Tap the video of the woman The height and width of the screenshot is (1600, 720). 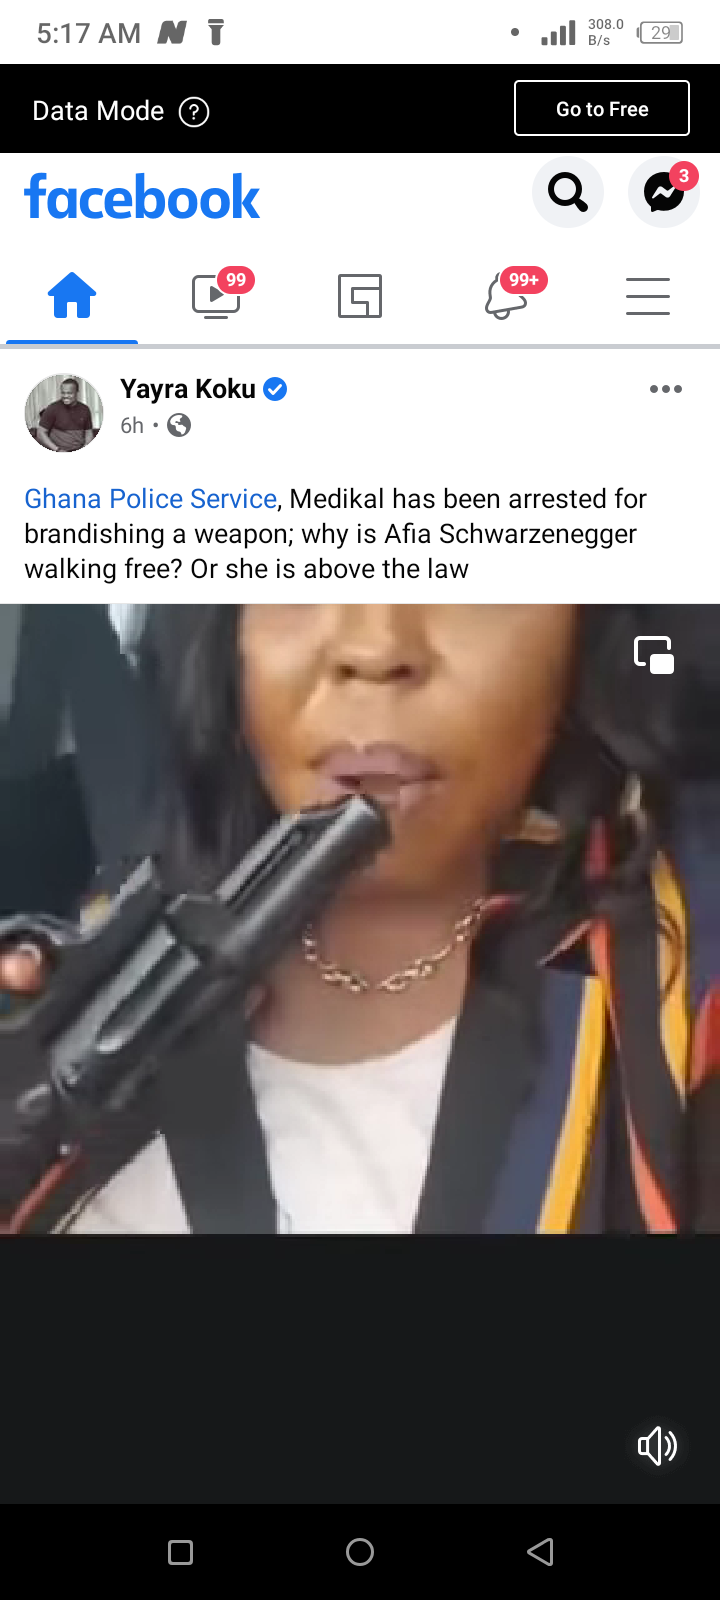coord(360,918)
